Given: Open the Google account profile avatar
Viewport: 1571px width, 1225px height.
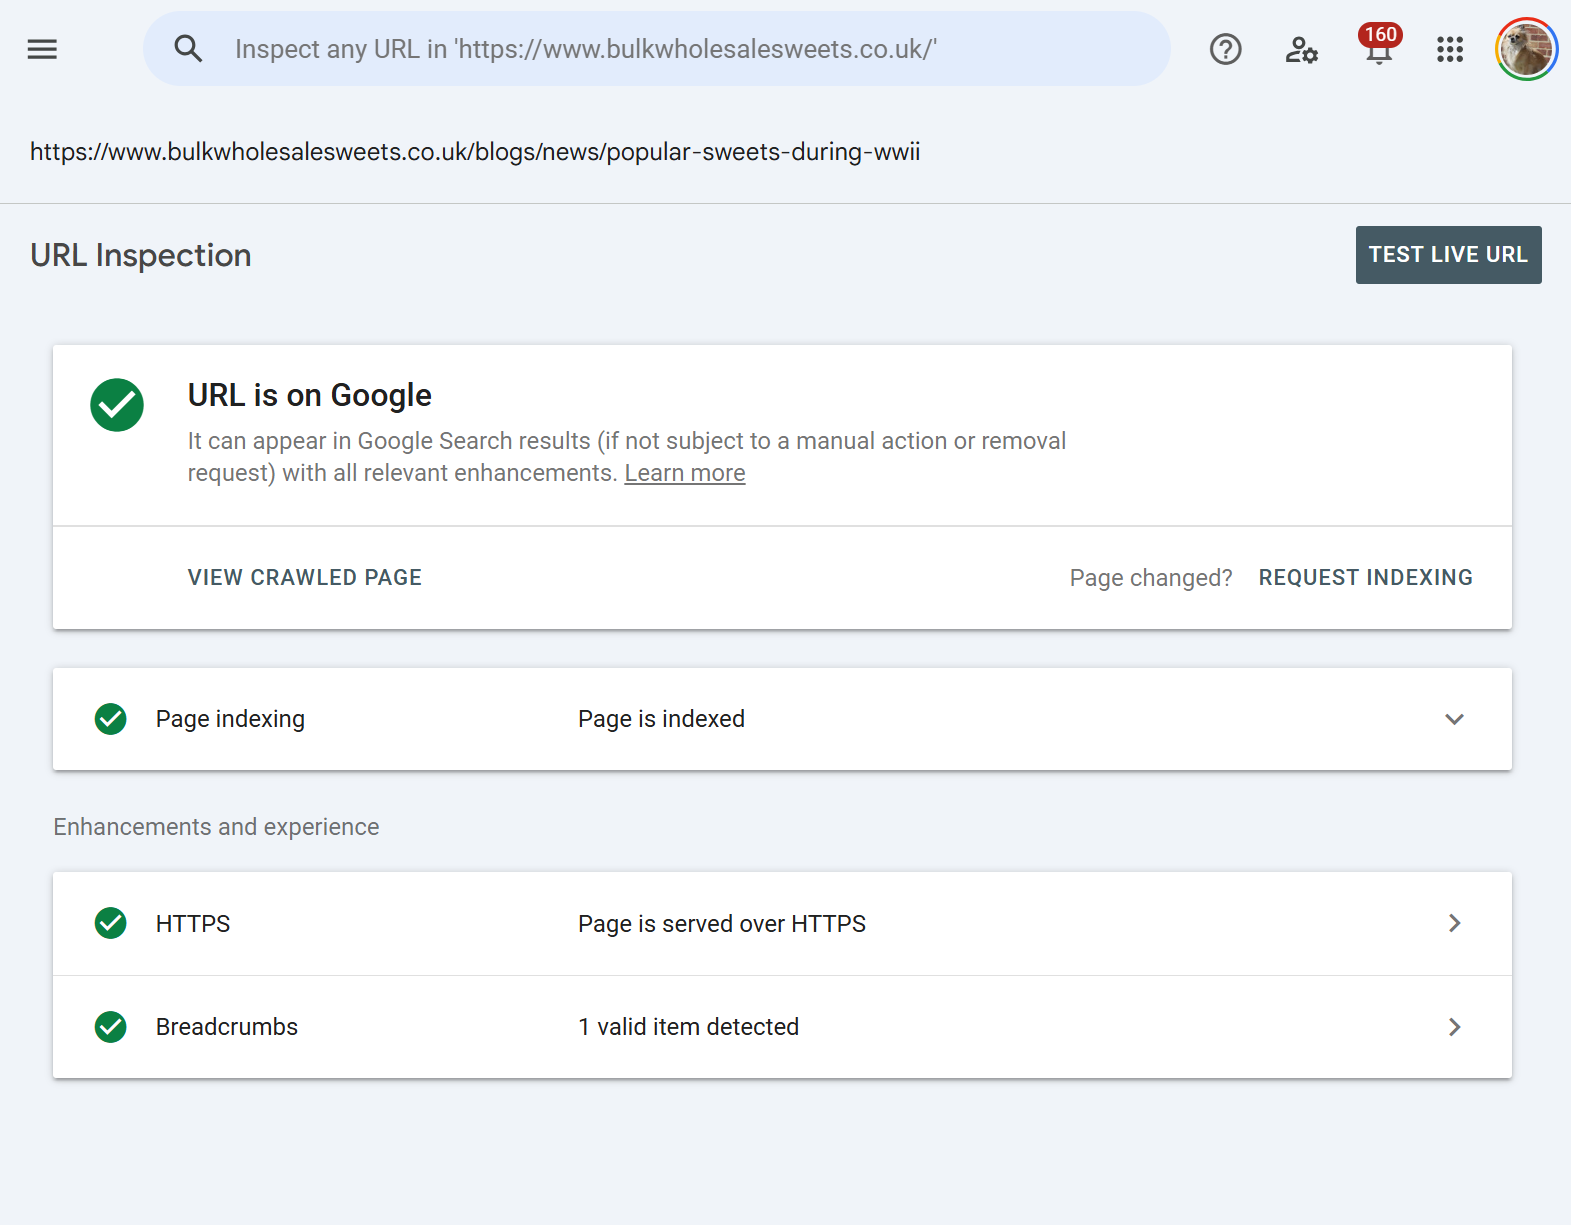Looking at the screenshot, I should [1526, 49].
